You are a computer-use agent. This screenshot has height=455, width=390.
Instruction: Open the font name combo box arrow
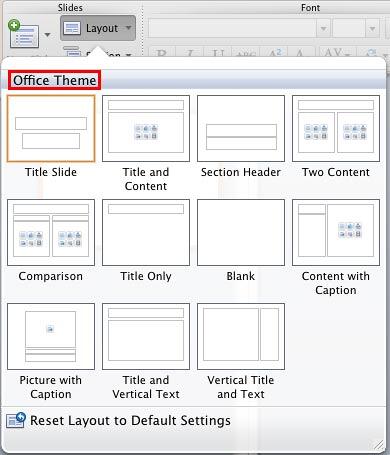pyautogui.click(x=323, y=29)
